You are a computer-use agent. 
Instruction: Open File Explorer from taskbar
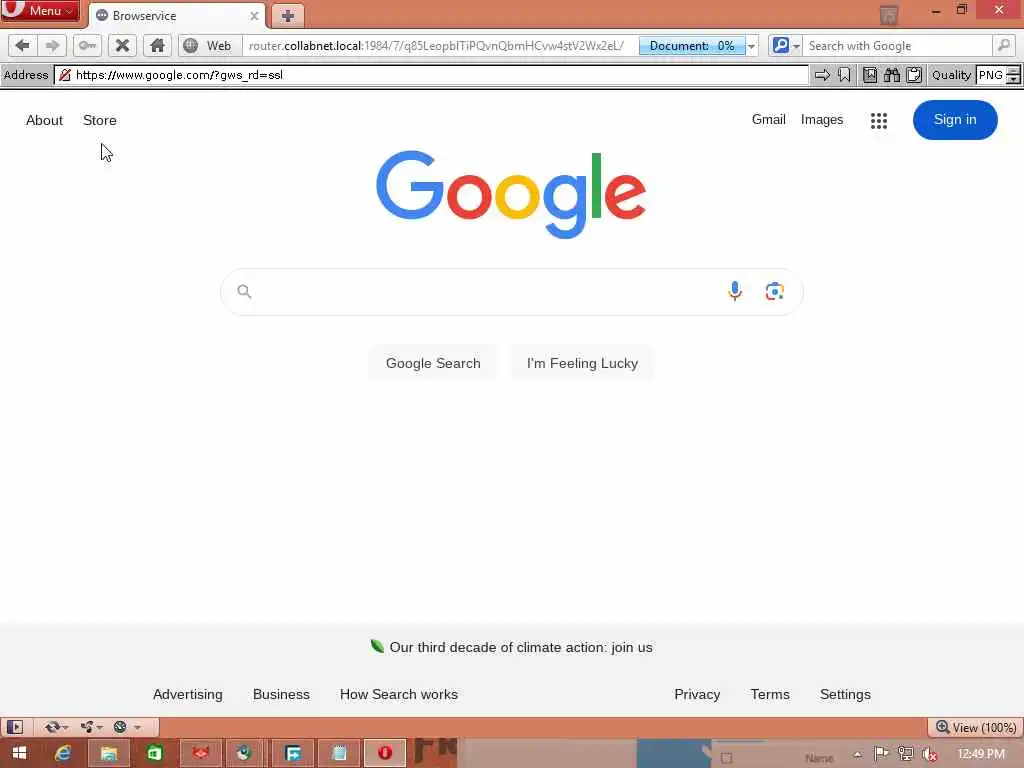pos(108,754)
